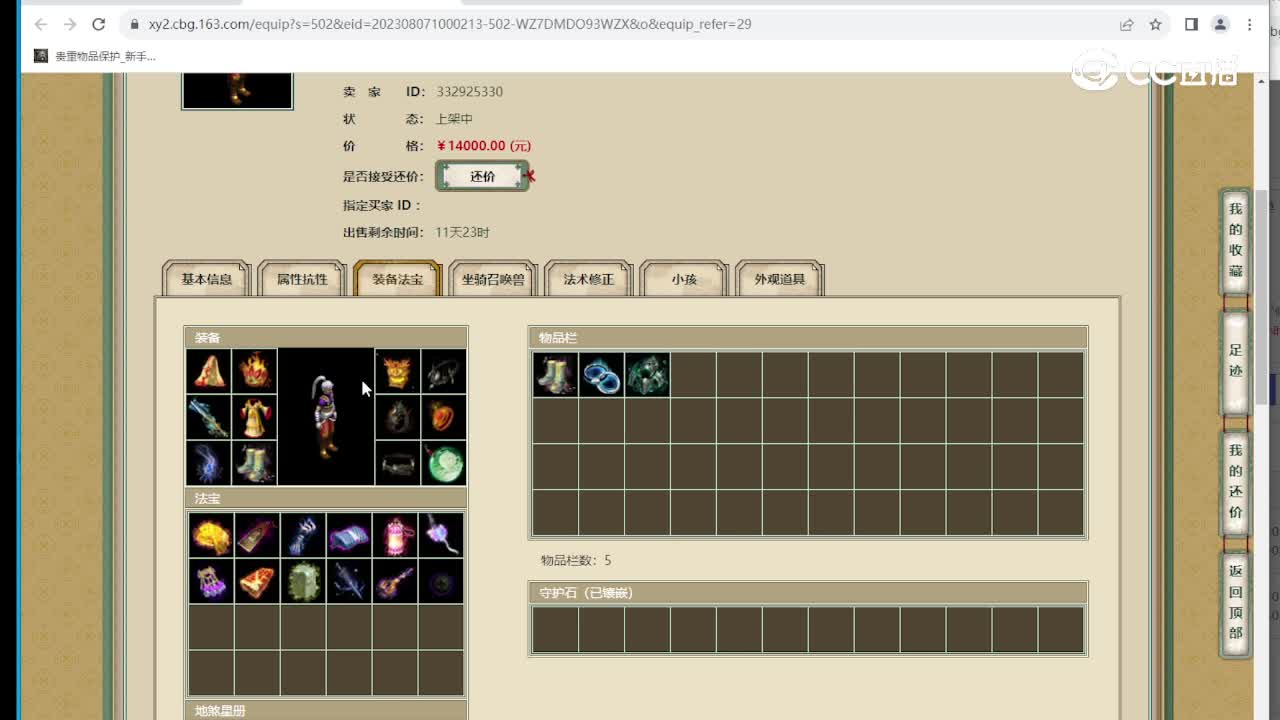Bookmark this page with the star icon
The height and width of the screenshot is (720, 1280).
click(x=1155, y=24)
